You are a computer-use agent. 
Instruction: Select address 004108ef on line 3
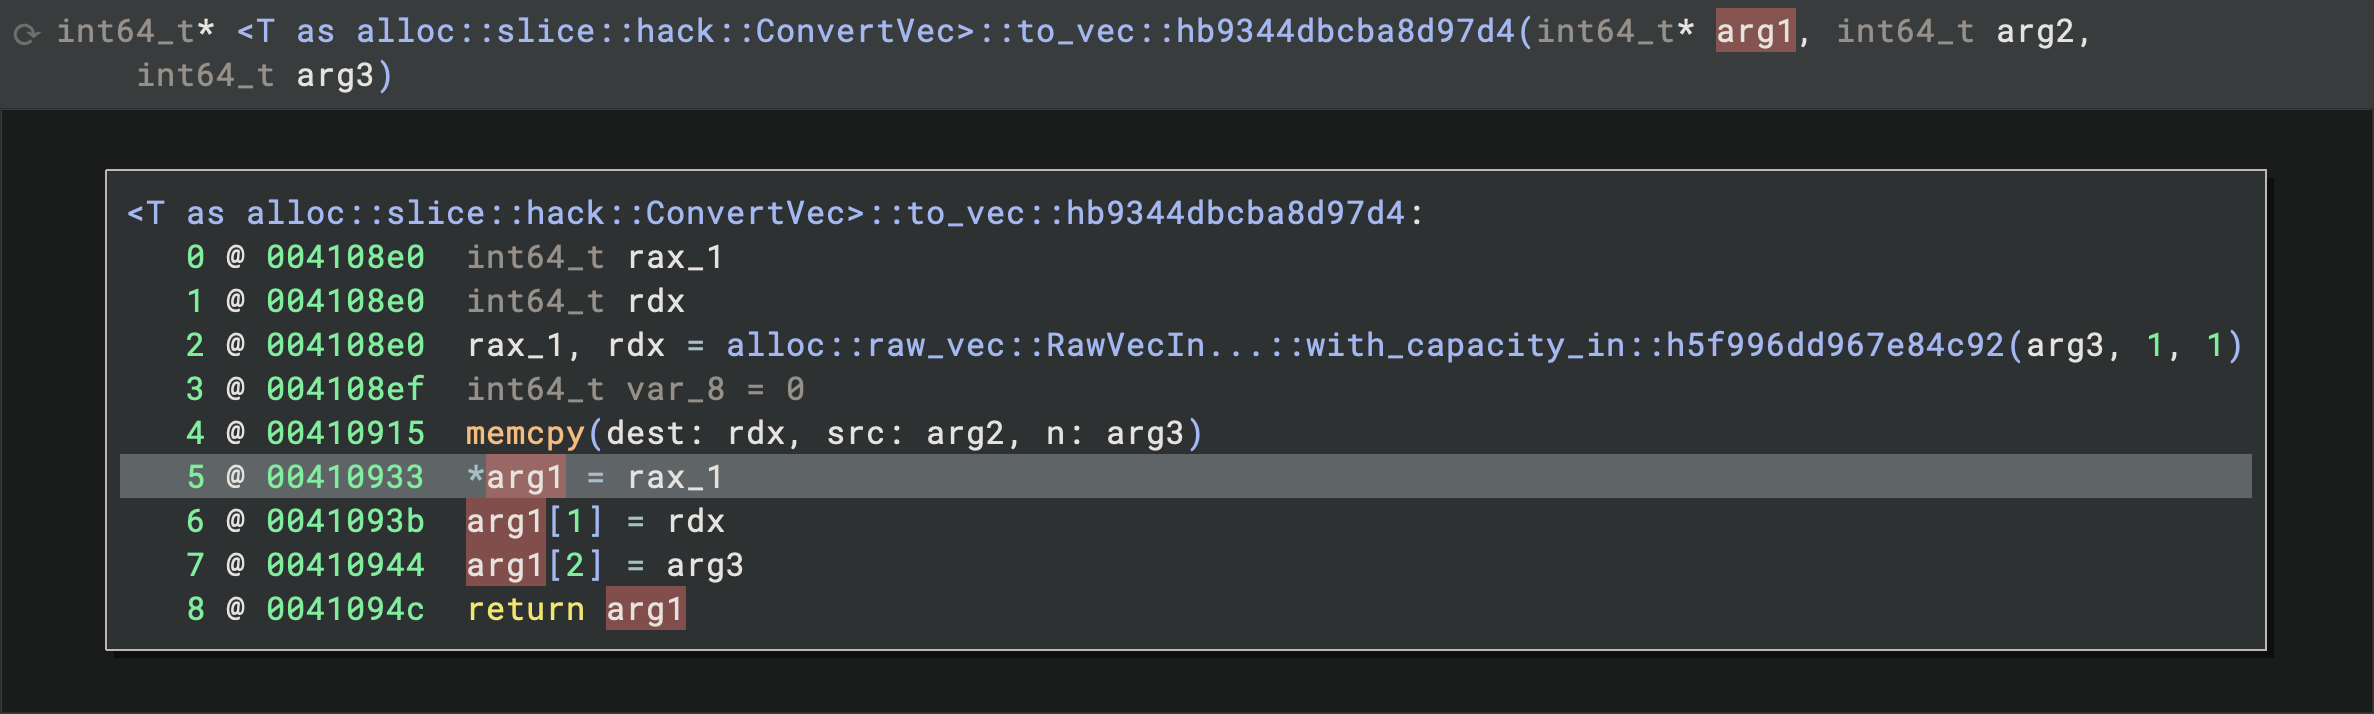[x=345, y=390]
